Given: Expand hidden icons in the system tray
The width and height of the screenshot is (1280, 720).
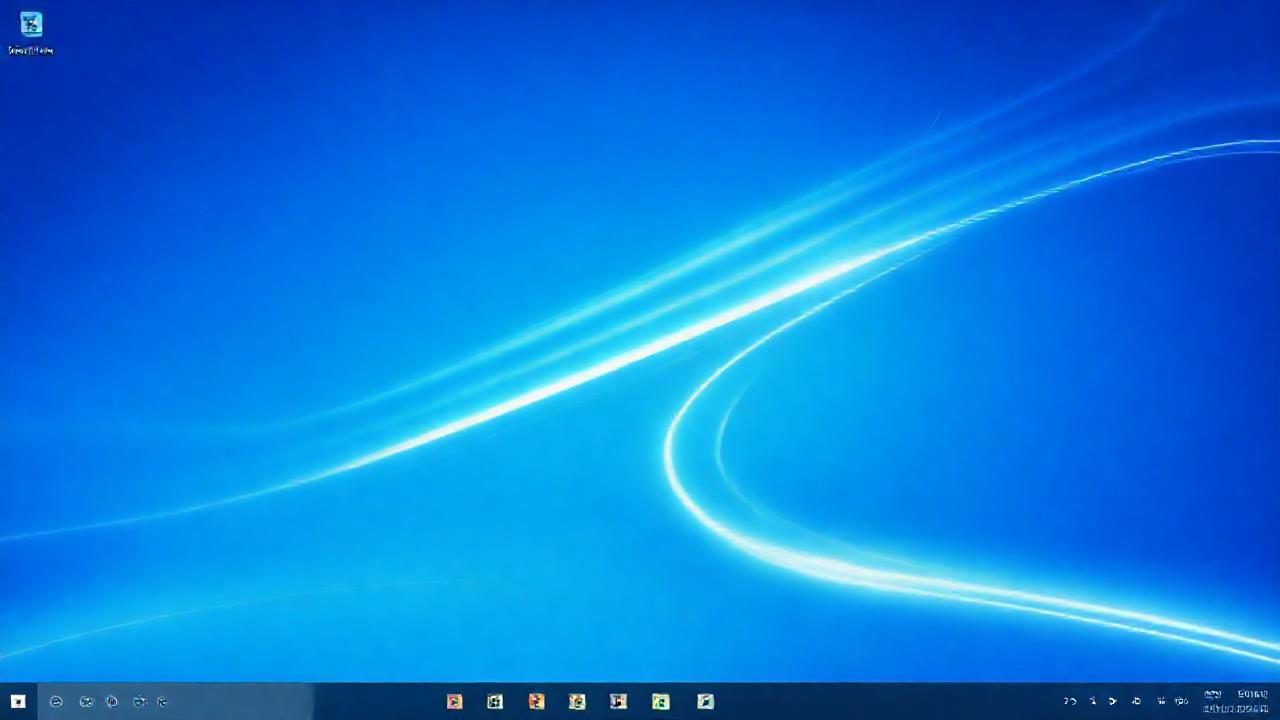Looking at the screenshot, I should (1070, 701).
